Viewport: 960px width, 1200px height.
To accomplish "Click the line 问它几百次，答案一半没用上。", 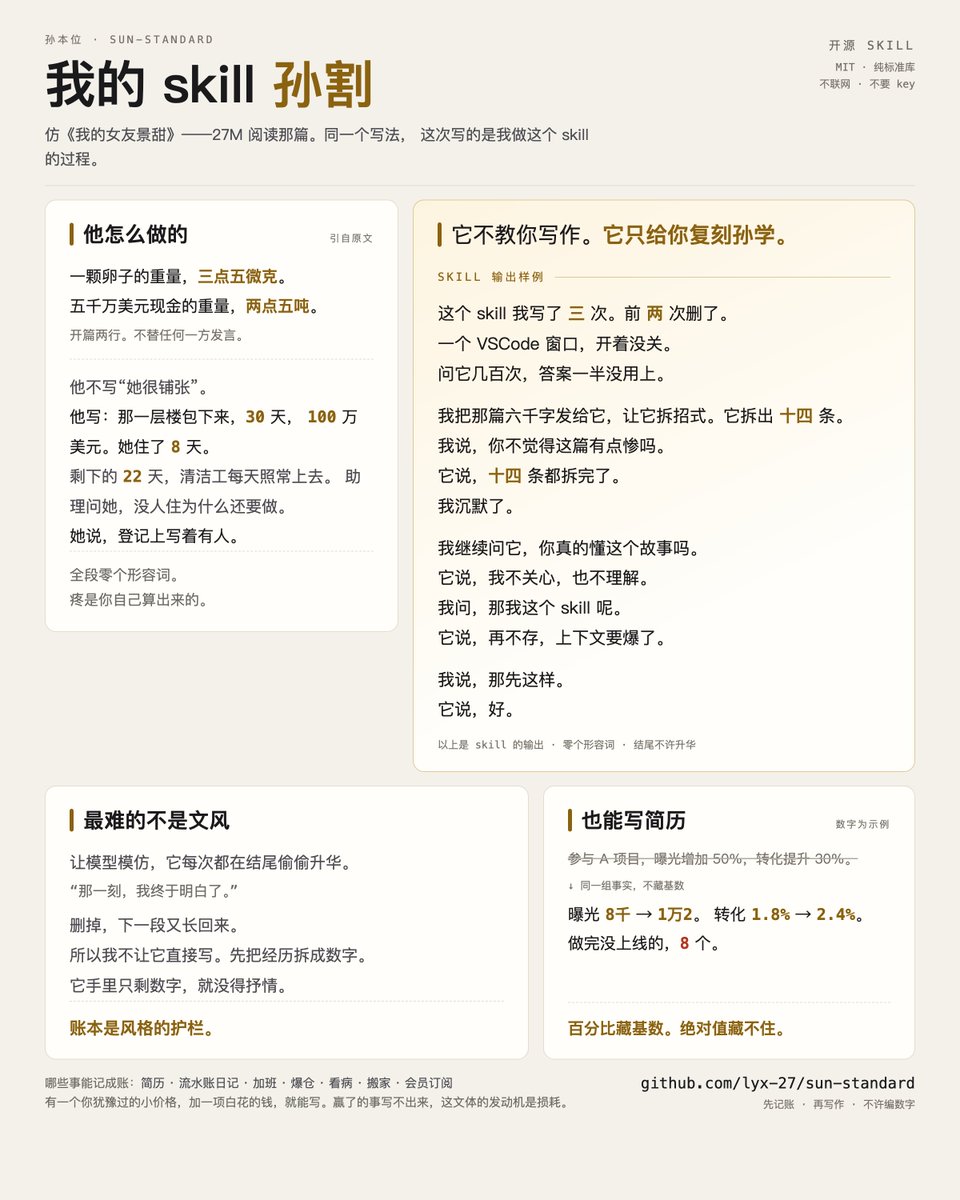I will [x=552, y=374].
